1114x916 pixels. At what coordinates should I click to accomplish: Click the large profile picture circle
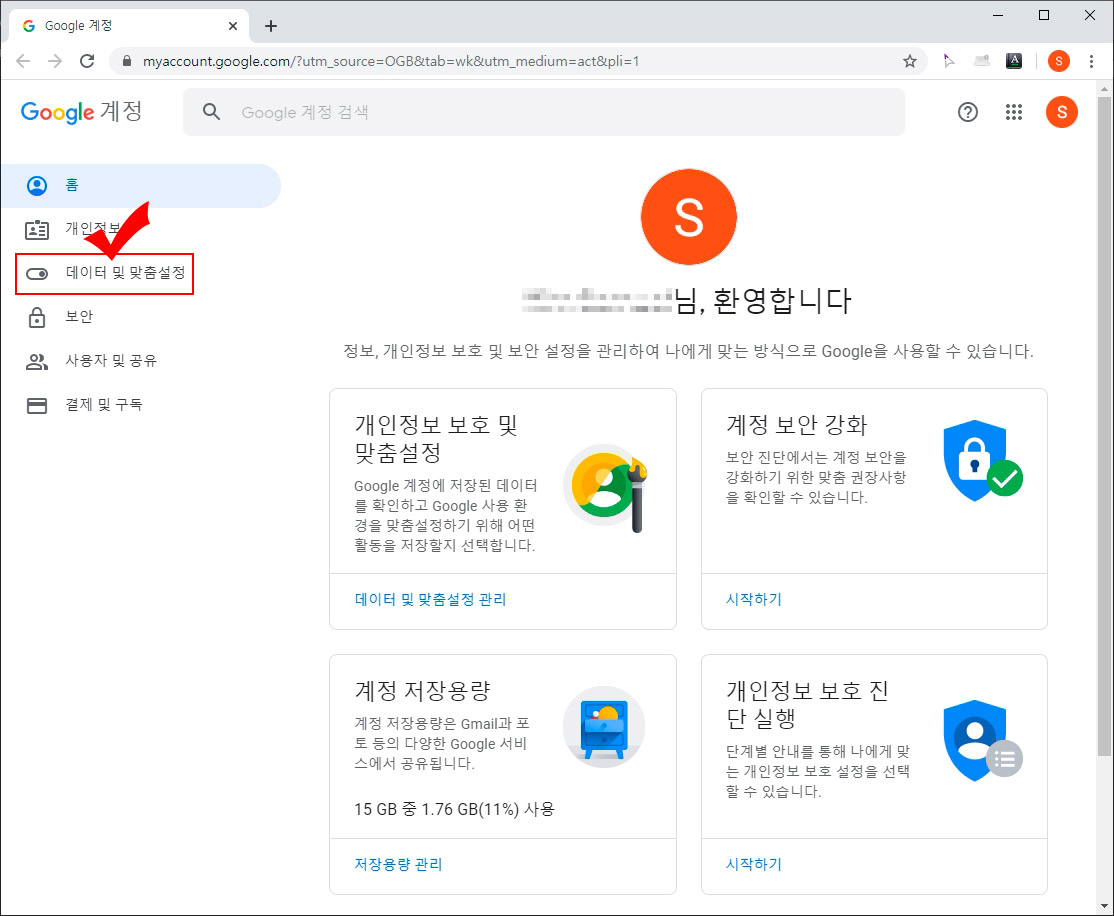coord(688,217)
